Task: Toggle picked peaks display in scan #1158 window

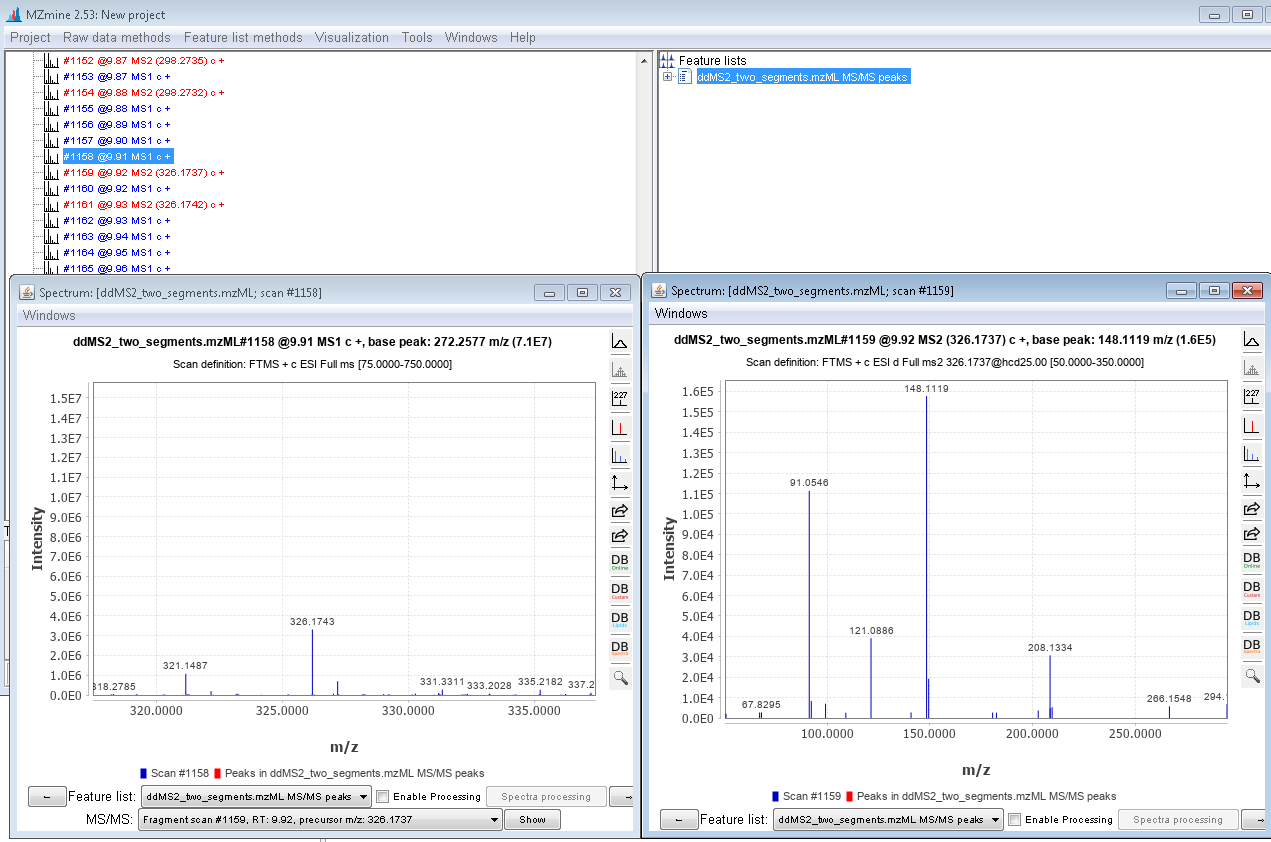Action: (620, 428)
